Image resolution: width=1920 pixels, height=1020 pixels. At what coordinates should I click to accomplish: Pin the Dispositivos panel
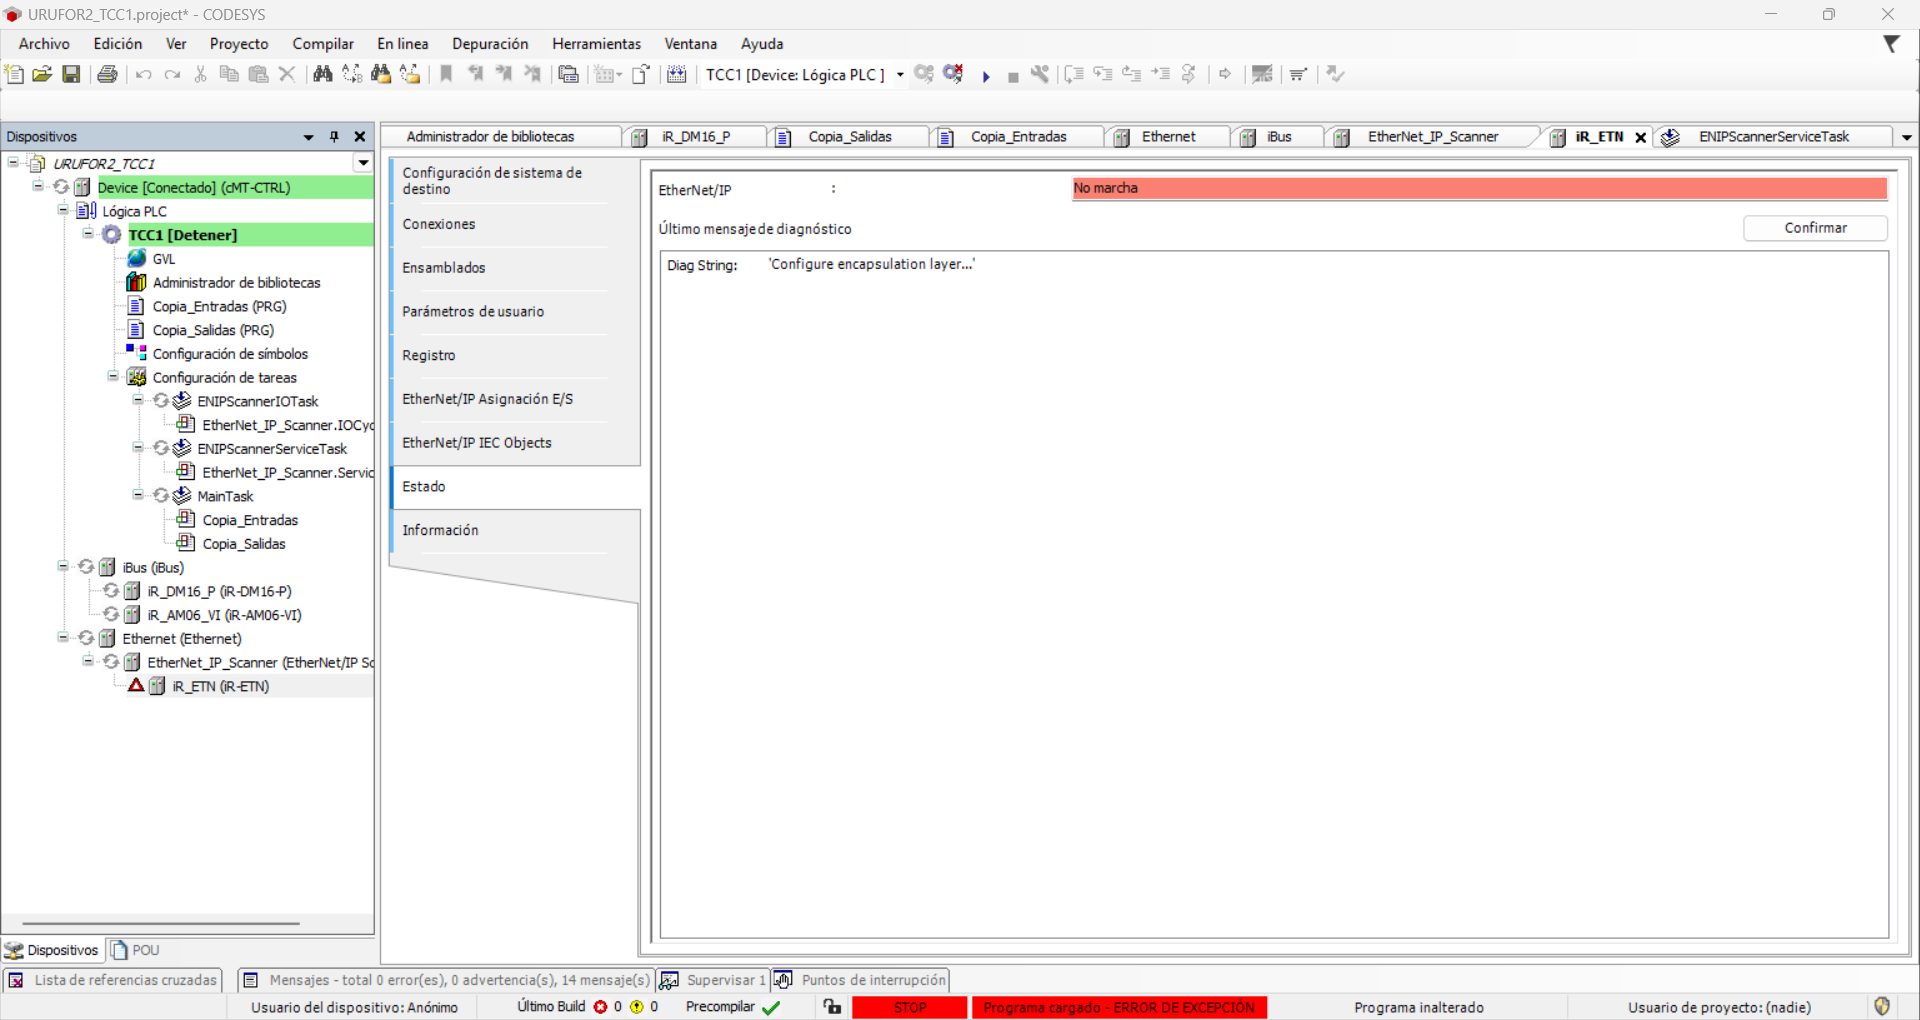[x=334, y=137]
